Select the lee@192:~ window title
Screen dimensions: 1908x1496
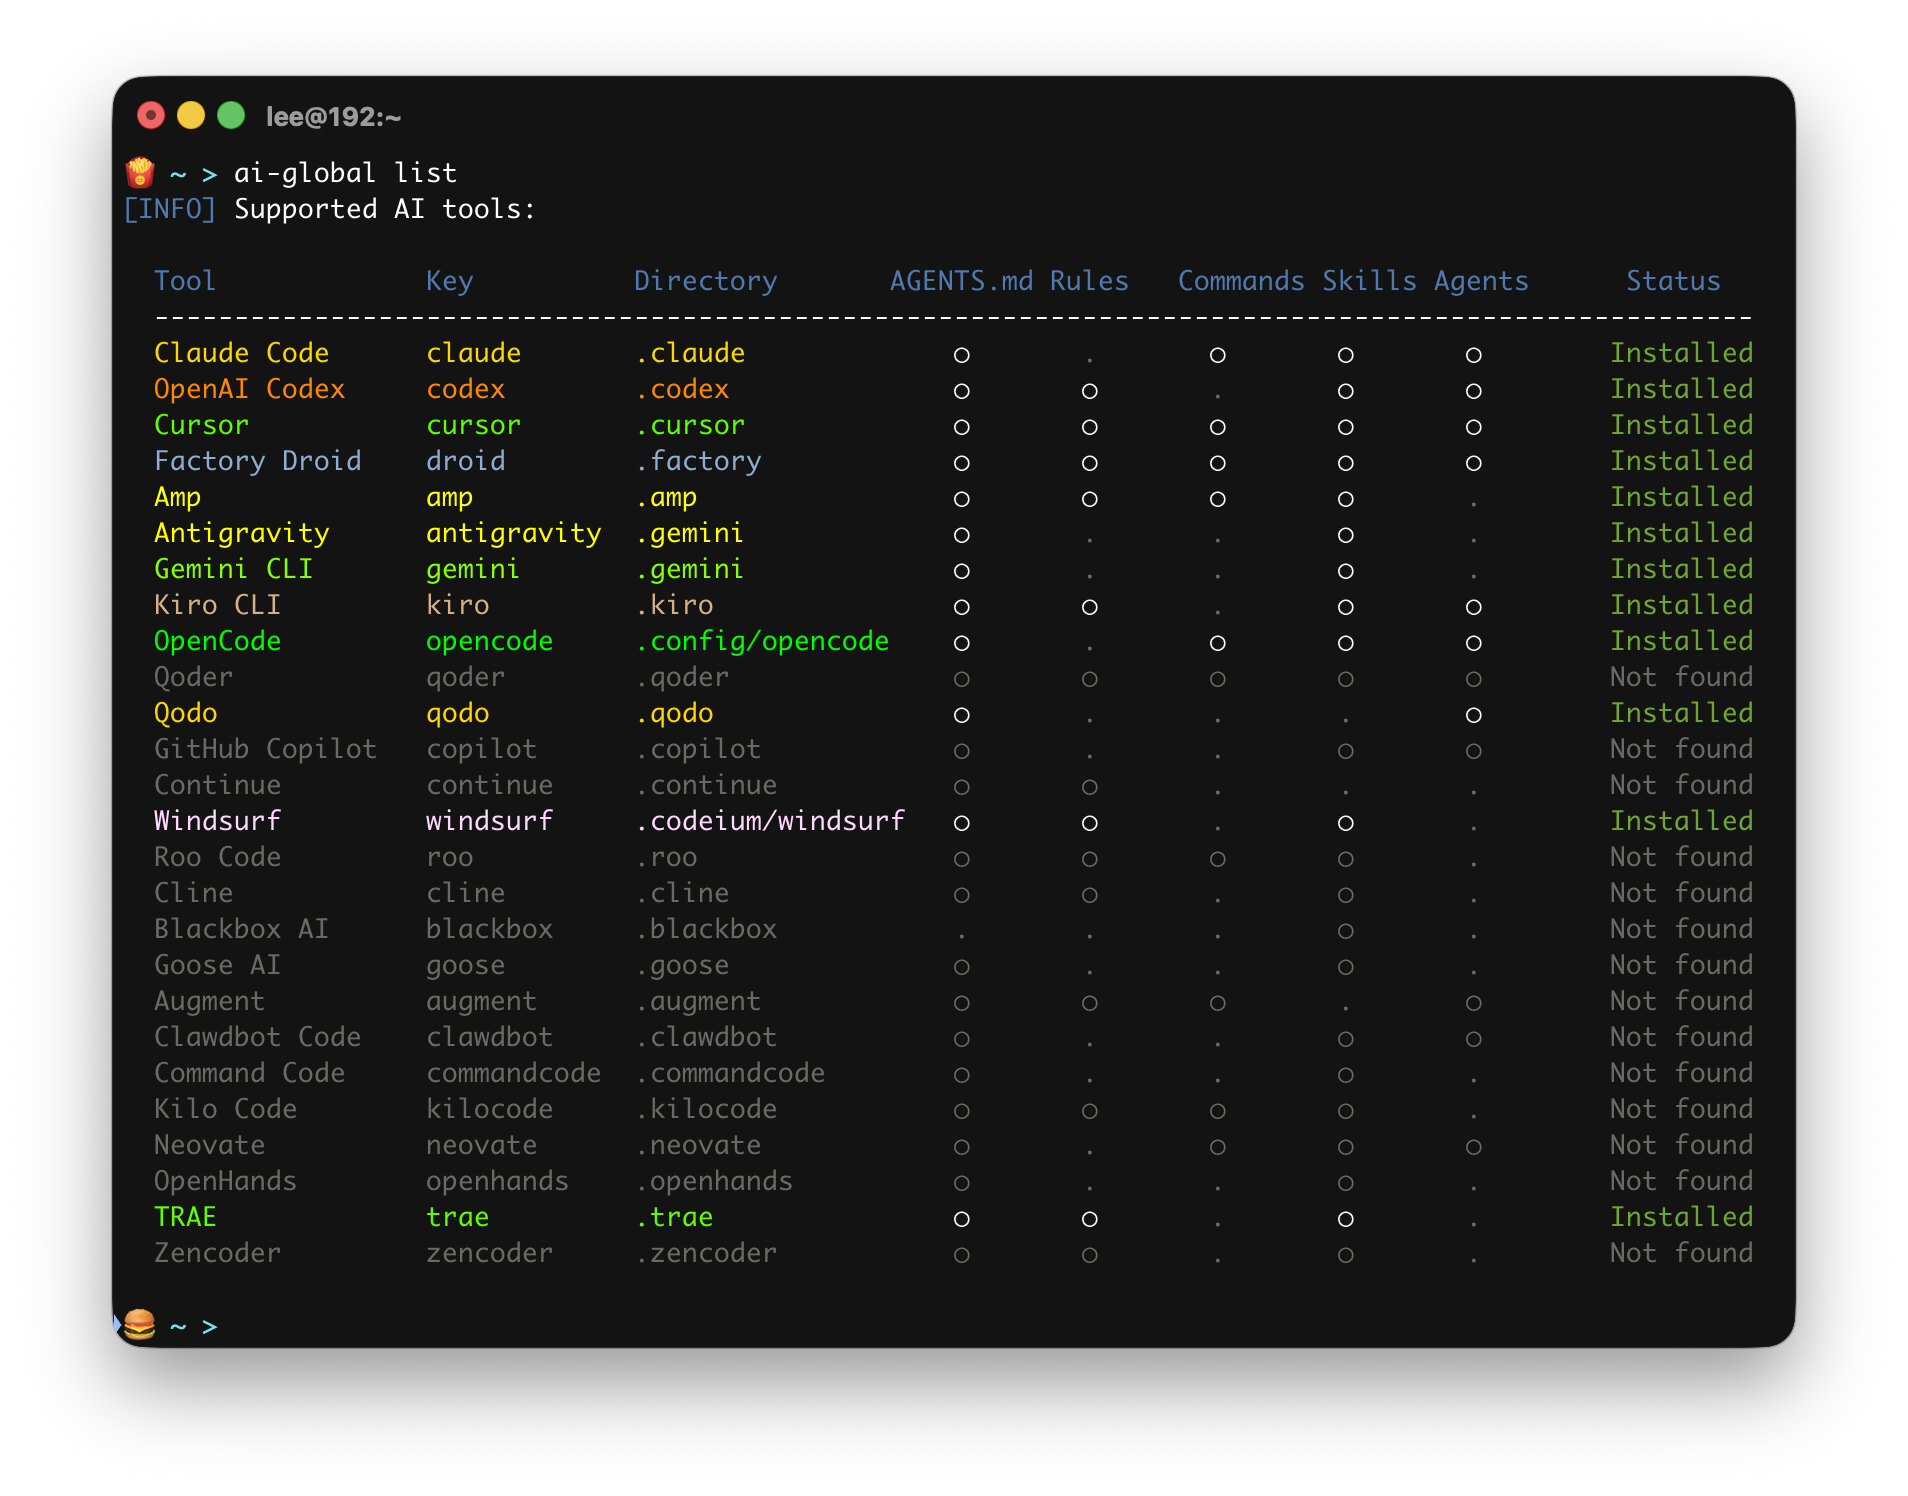pyautogui.click(x=333, y=117)
